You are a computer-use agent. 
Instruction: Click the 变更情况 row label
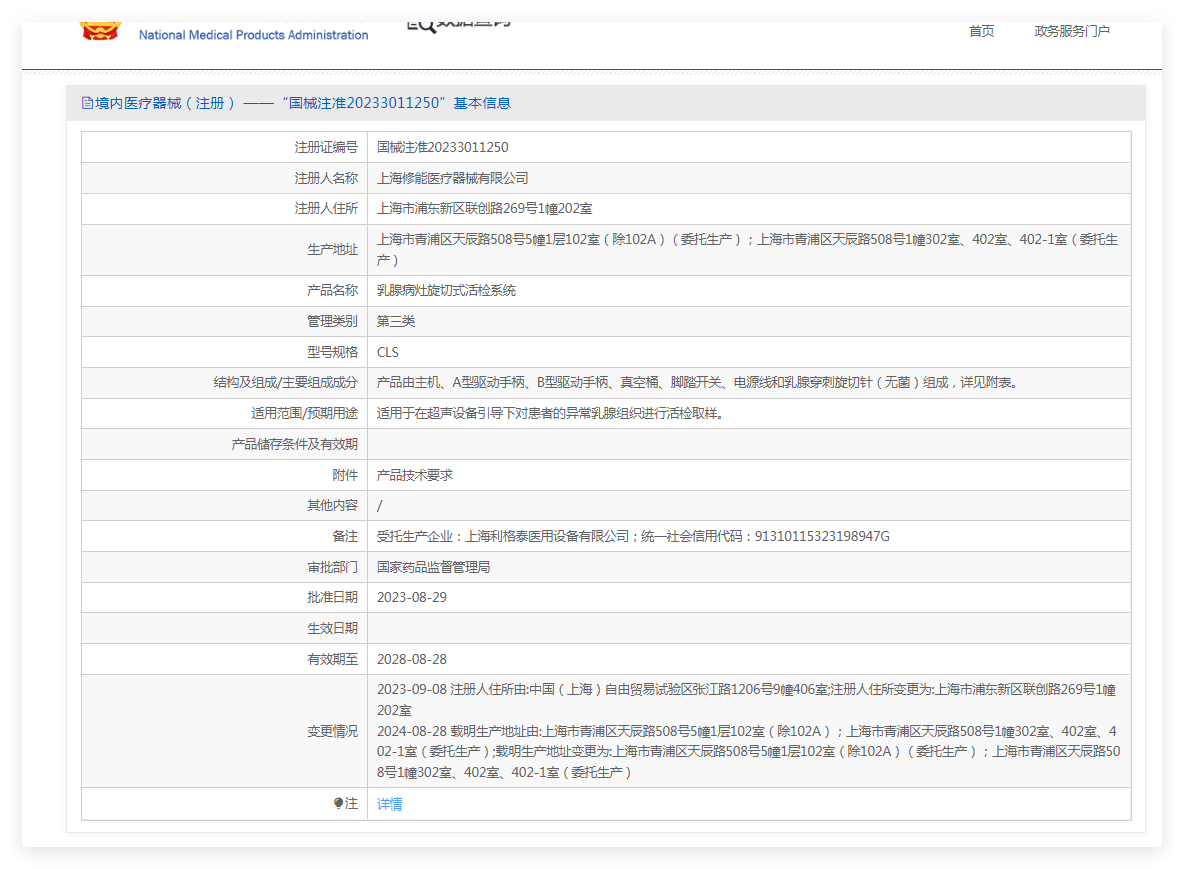pyautogui.click(x=332, y=731)
